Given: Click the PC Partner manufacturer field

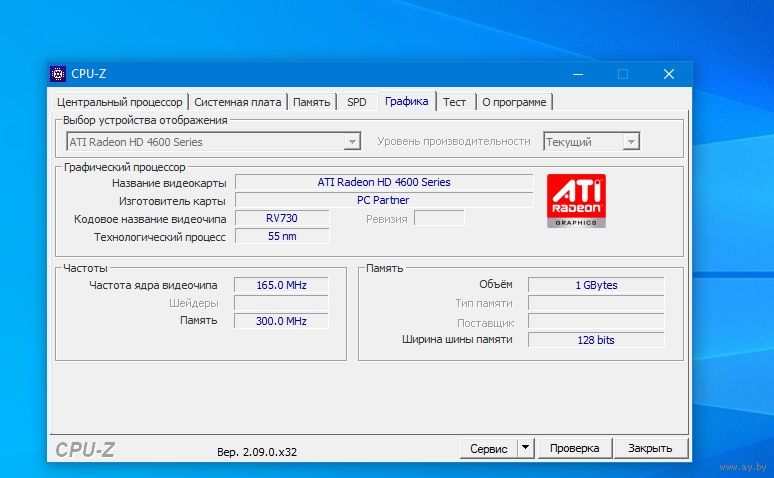Looking at the screenshot, I should click(x=384, y=200).
